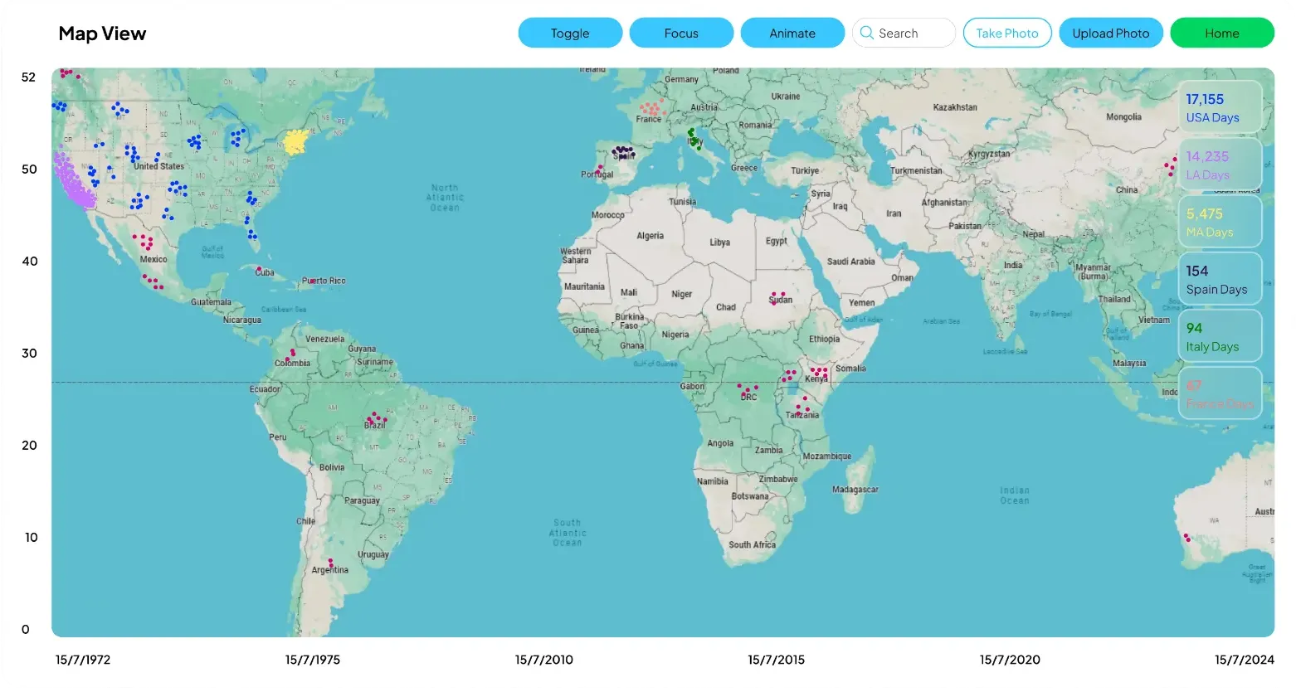Click the marker in Portugal
Image resolution: width=1298 pixels, height=688 pixels.
600,168
